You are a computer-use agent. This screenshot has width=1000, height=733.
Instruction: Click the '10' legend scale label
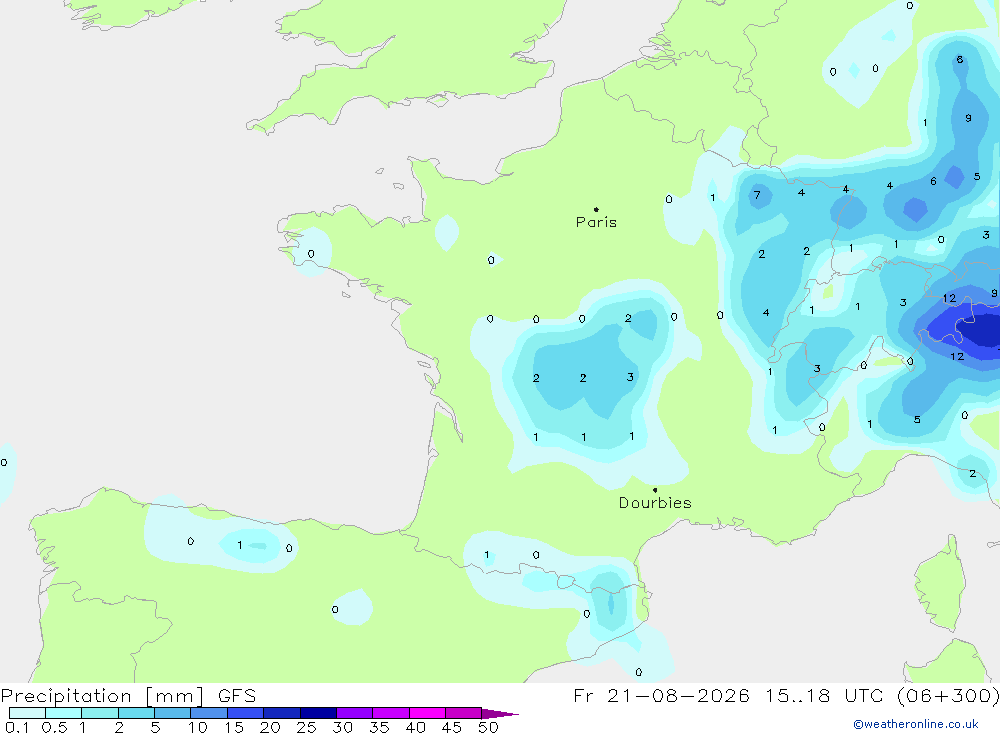[198, 727]
